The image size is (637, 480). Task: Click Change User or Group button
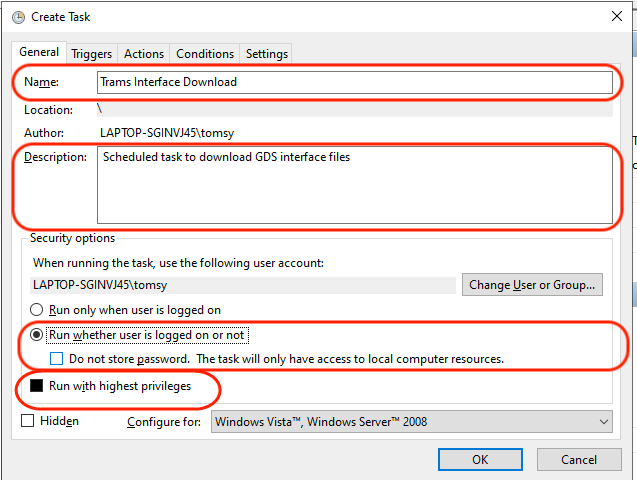[532, 285]
